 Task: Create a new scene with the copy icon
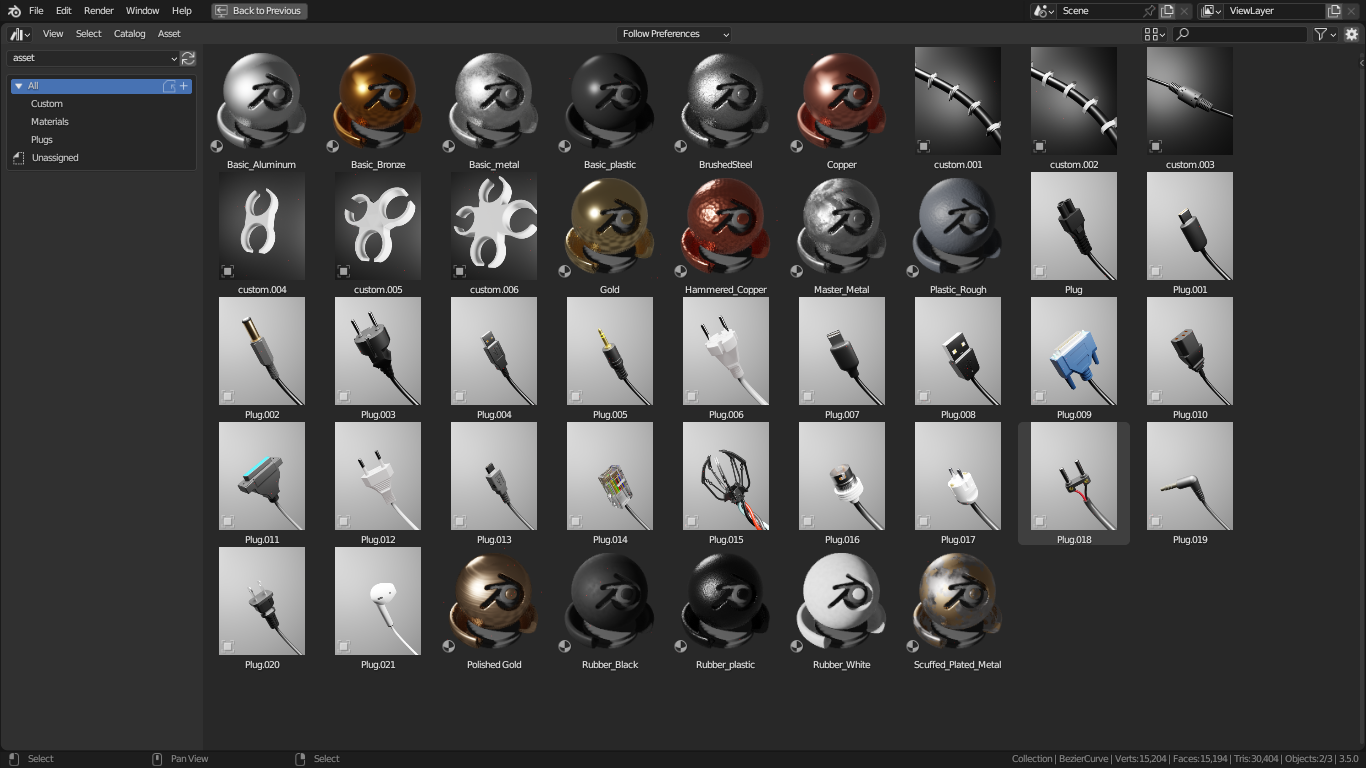click(x=1167, y=11)
